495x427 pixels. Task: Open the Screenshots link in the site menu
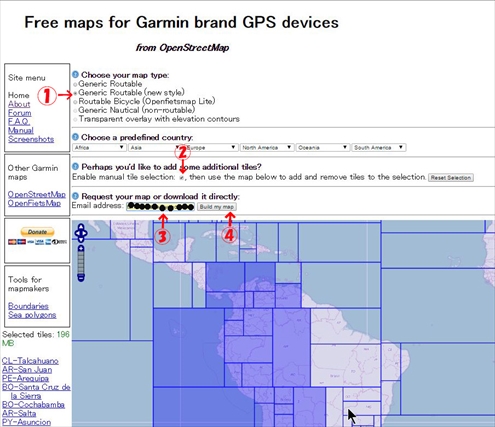[31, 139]
